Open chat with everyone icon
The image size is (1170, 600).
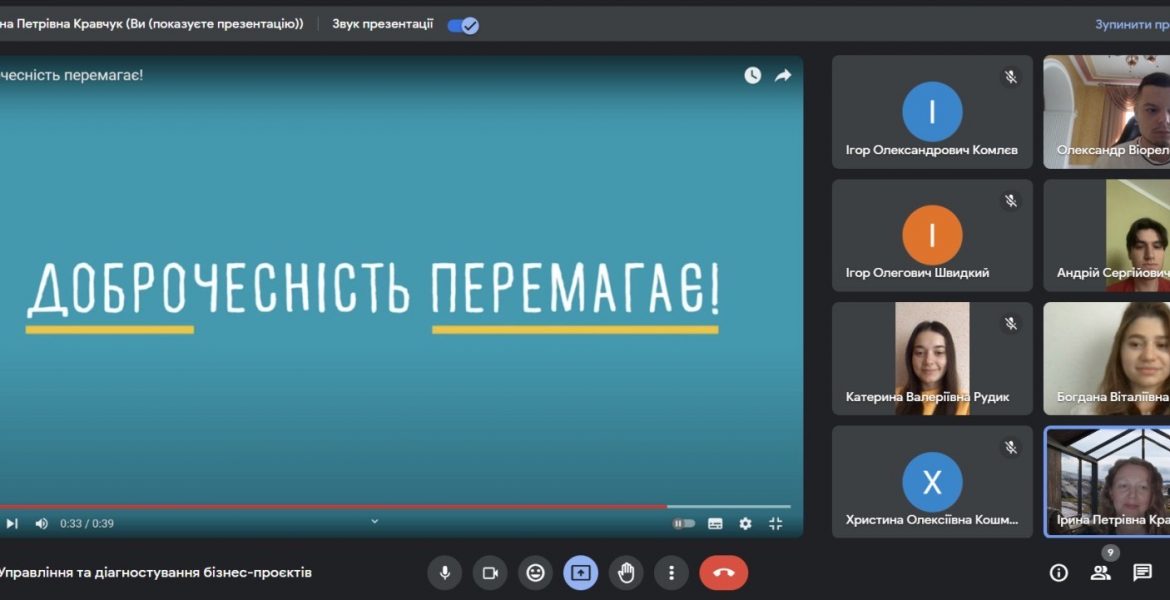click(1142, 572)
